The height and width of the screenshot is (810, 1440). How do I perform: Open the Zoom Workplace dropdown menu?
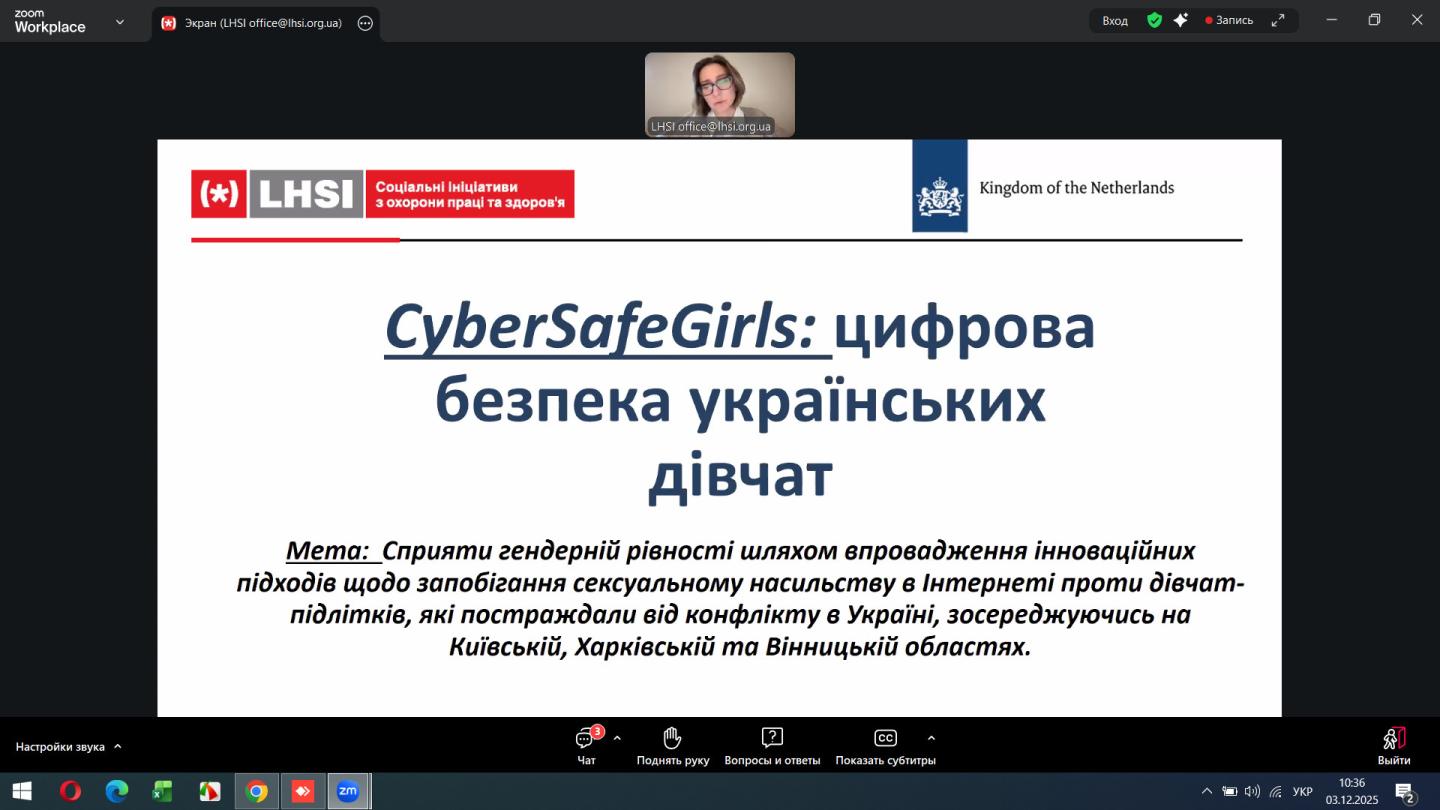coord(120,21)
